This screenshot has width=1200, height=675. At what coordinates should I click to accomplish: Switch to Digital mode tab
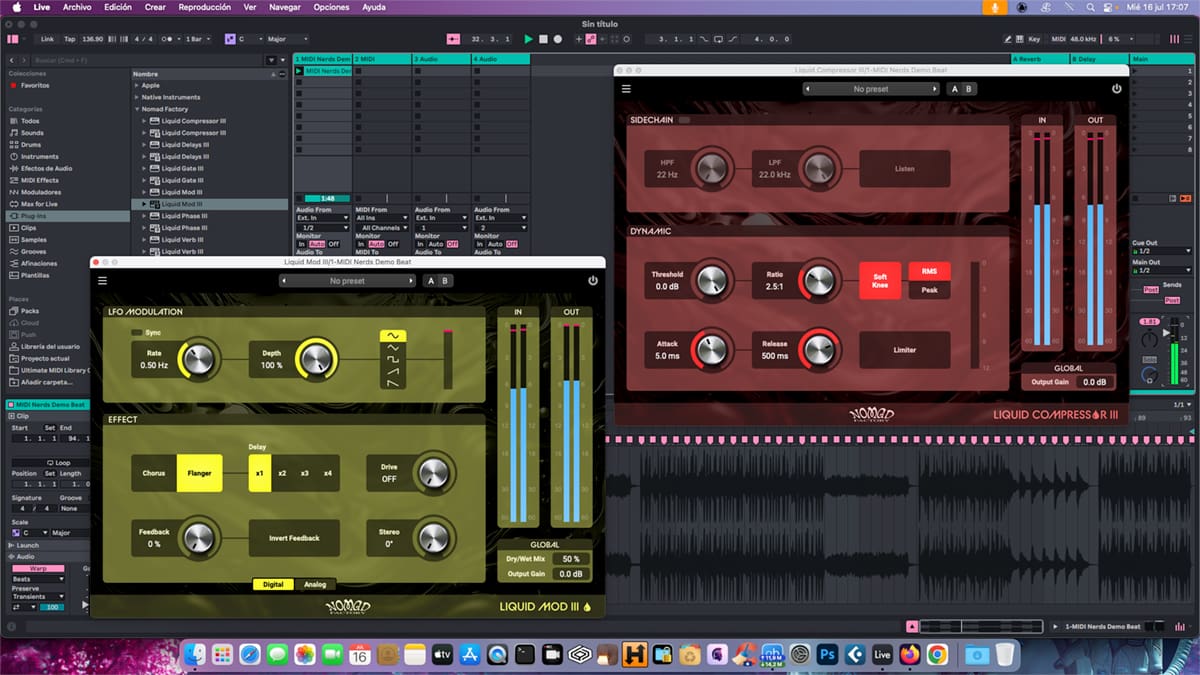coord(273,584)
